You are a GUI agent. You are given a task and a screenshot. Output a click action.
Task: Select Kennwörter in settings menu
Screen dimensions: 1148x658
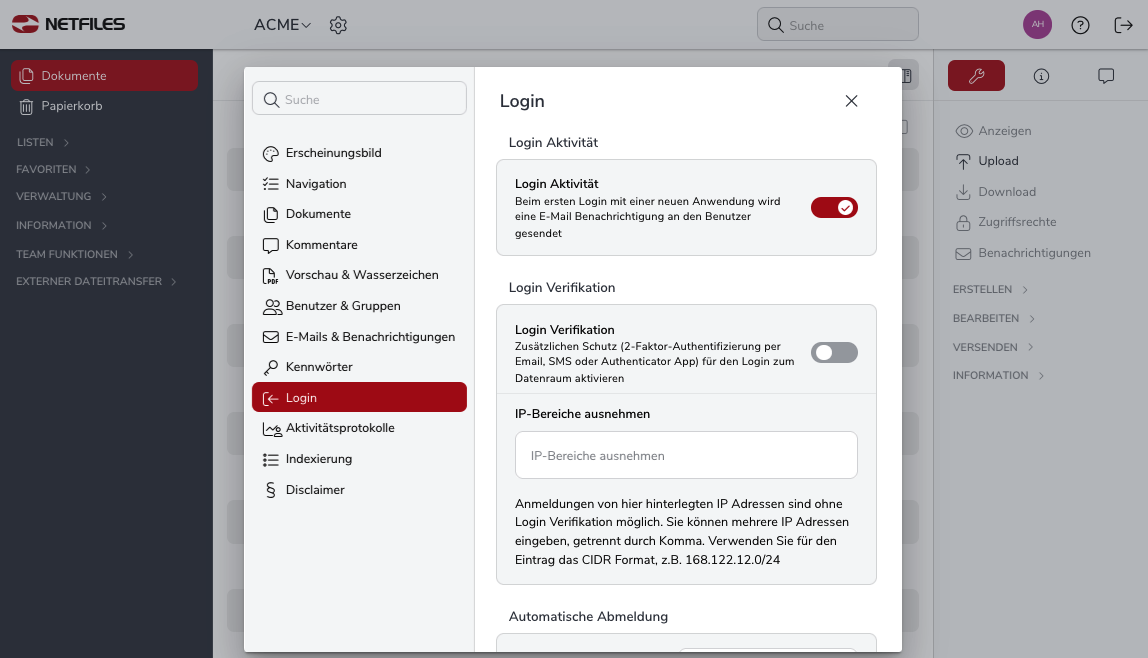(319, 367)
